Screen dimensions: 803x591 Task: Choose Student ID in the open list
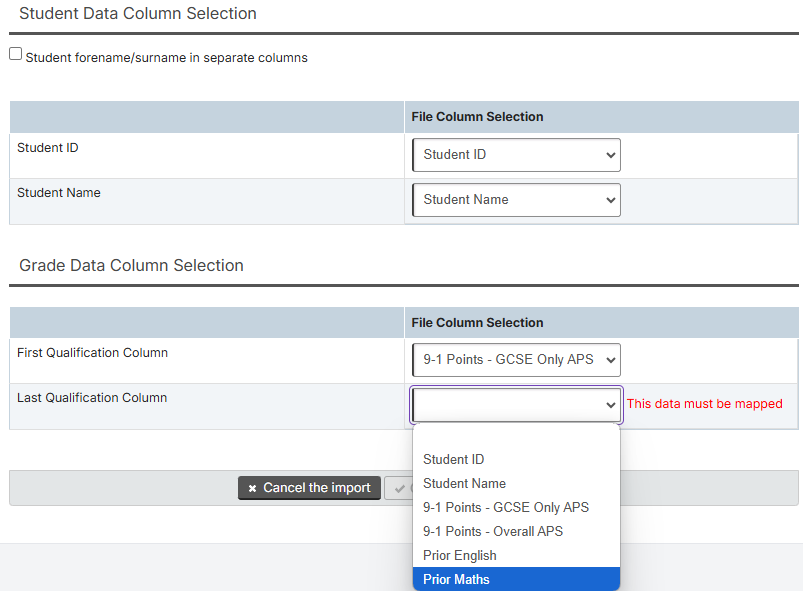pyautogui.click(x=516, y=459)
